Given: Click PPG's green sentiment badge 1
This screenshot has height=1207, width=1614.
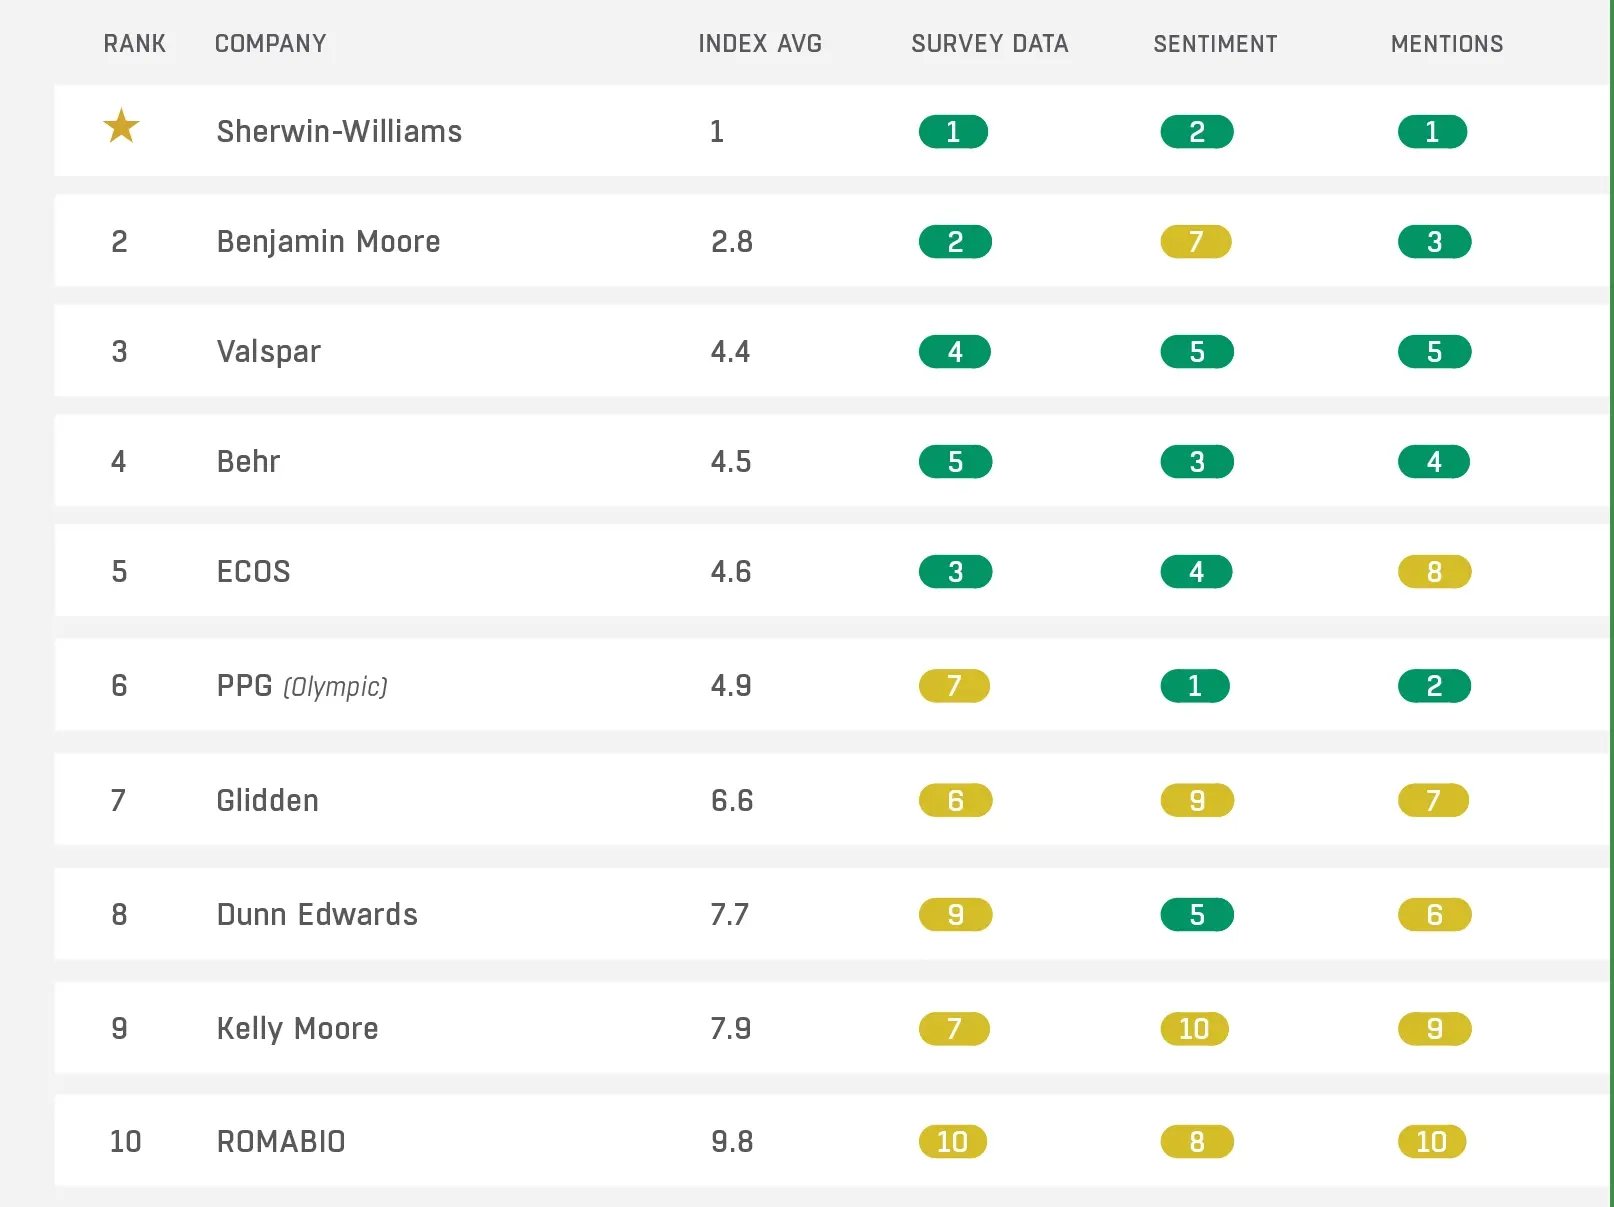Looking at the screenshot, I should coord(1195,686).
